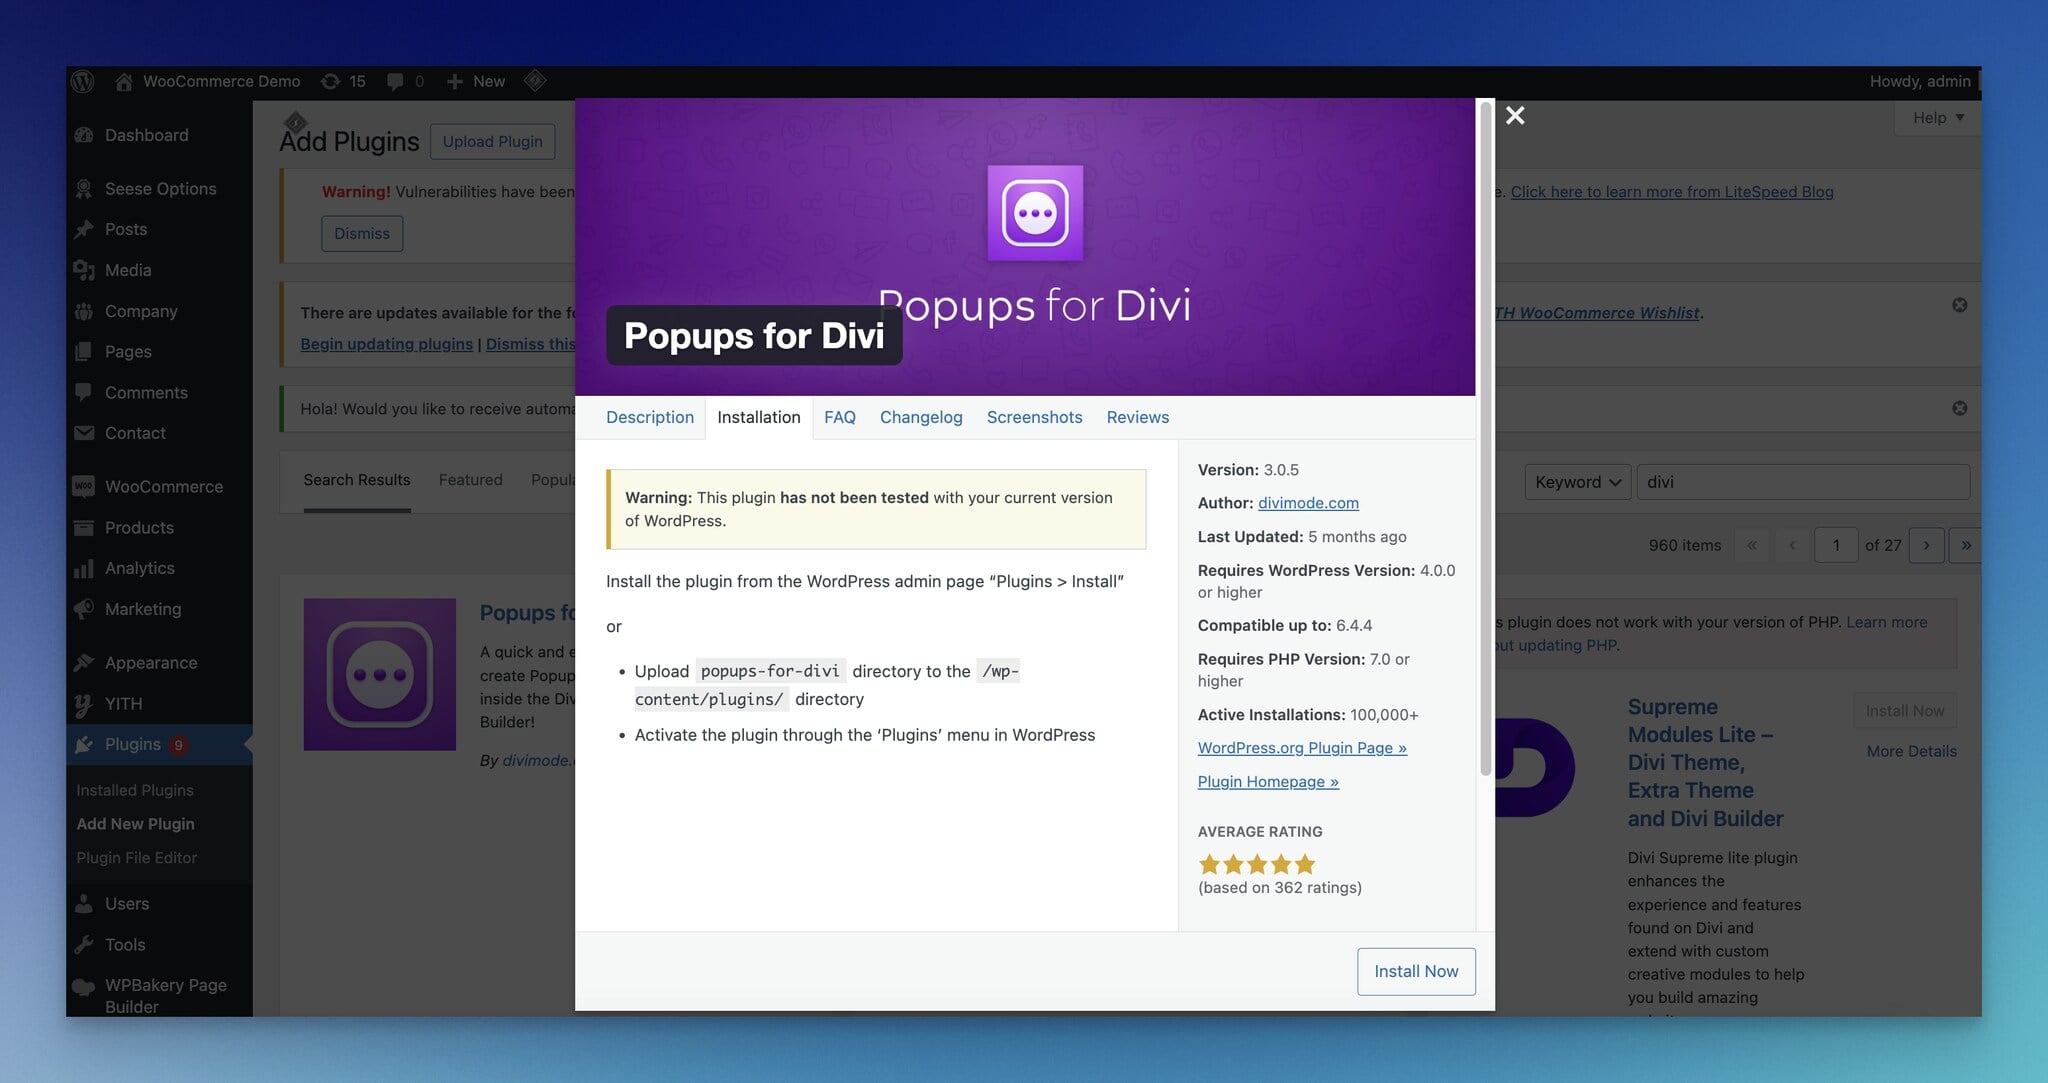The width and height of the screenshot is (2048, 1083).
Task: Switch to Description tab in modal
Action: tap(649, 417)
